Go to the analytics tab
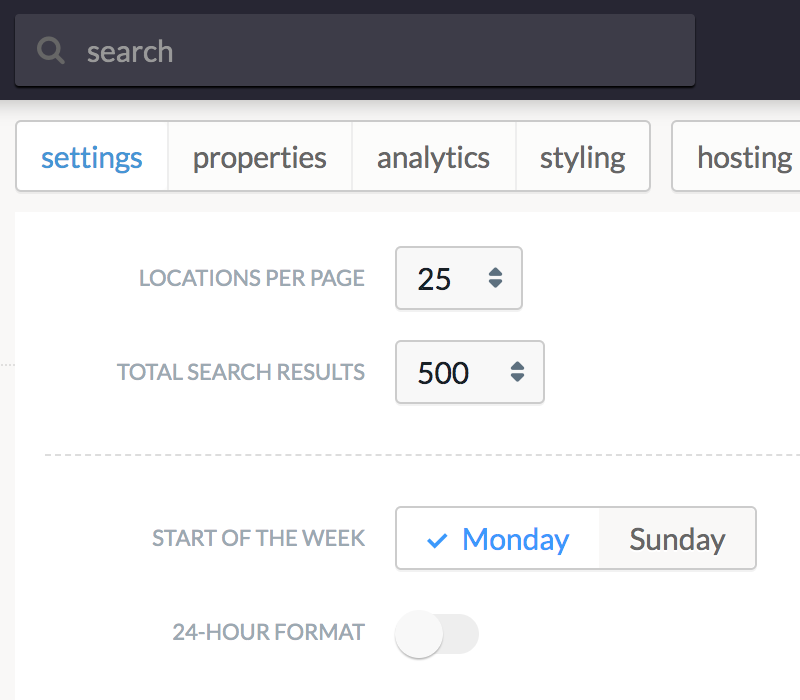Screen dimensions: 800x700 (434, 157)
